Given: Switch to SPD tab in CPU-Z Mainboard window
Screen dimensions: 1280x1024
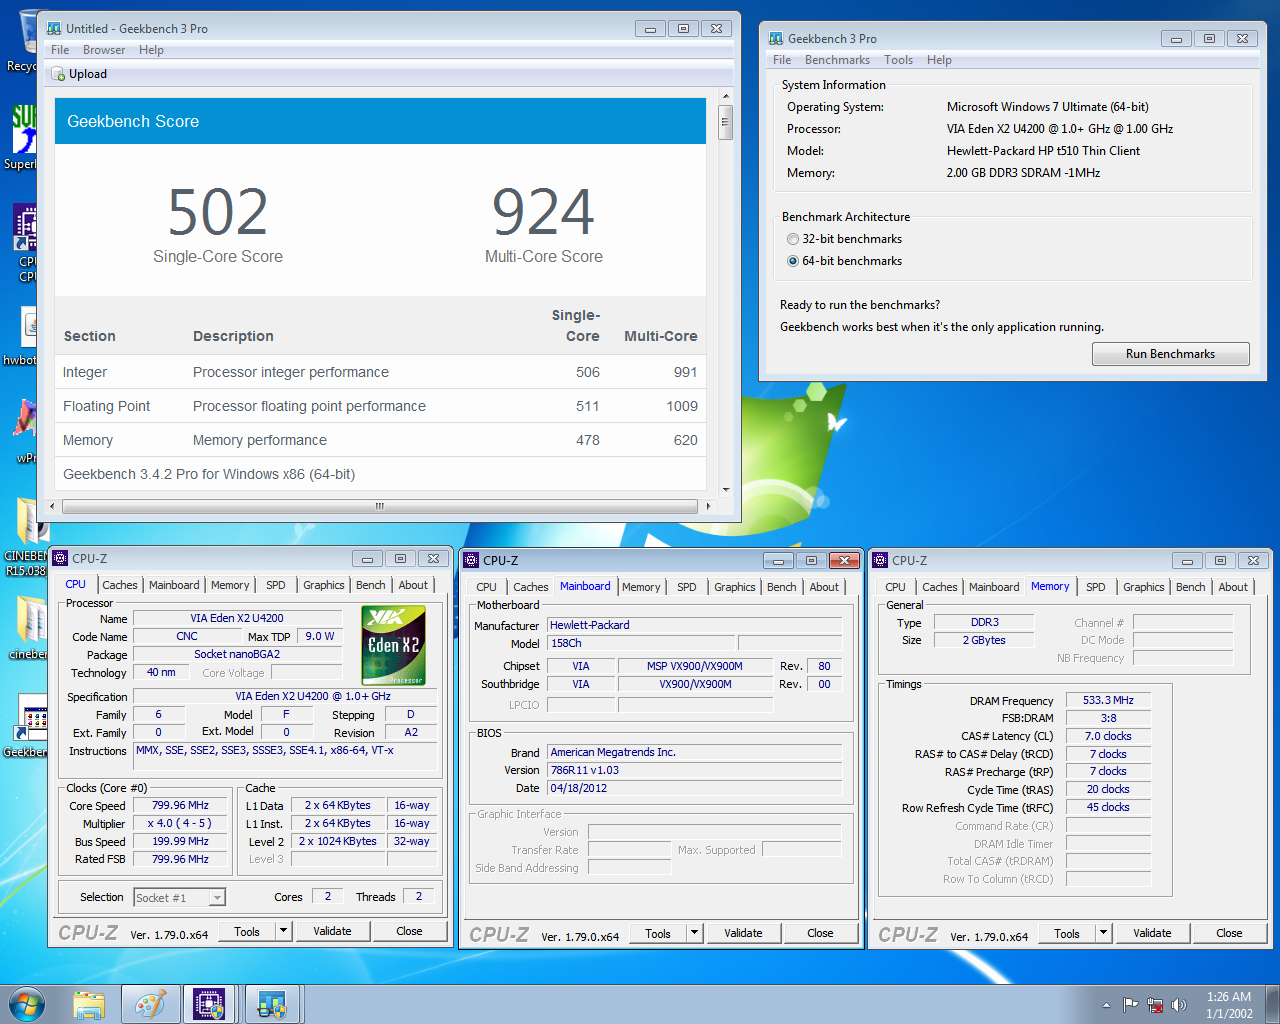Looking at the screenshot, I should [686, 587].
